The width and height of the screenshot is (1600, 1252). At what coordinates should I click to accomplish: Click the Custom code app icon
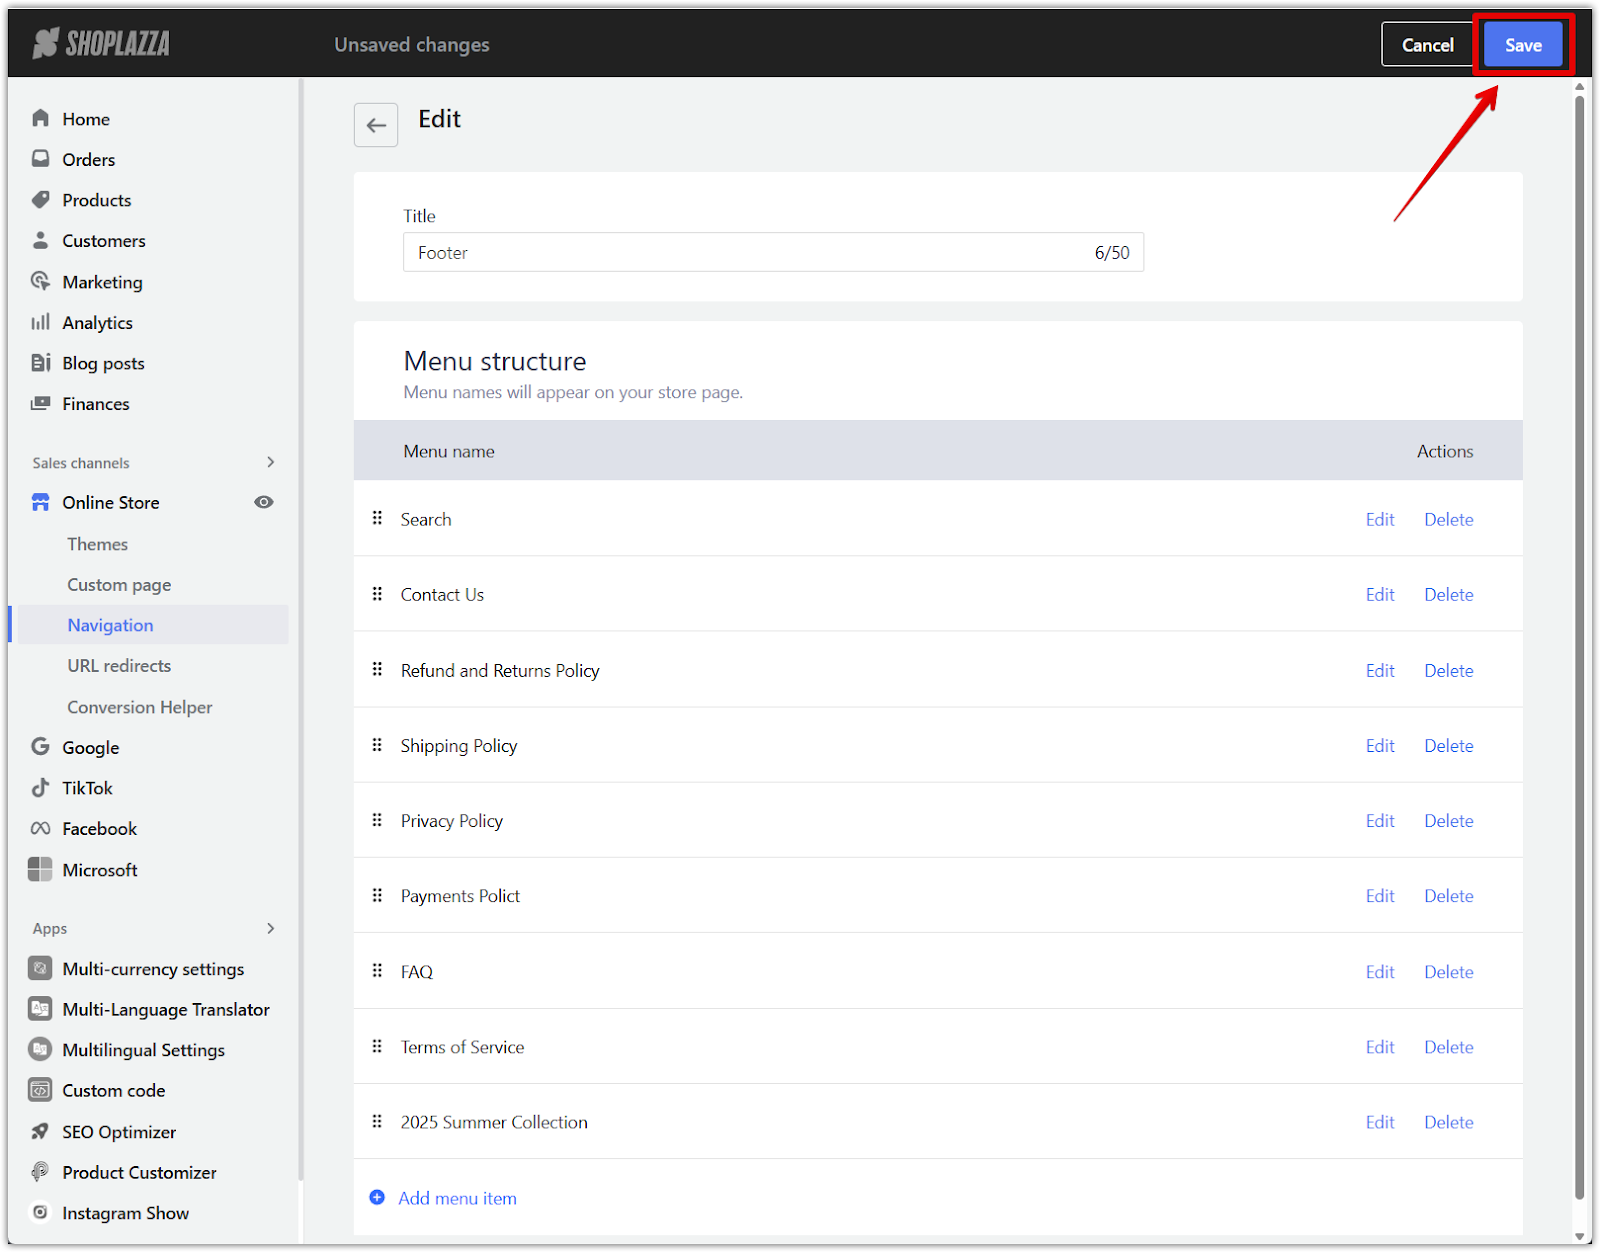pos(40,1090)
